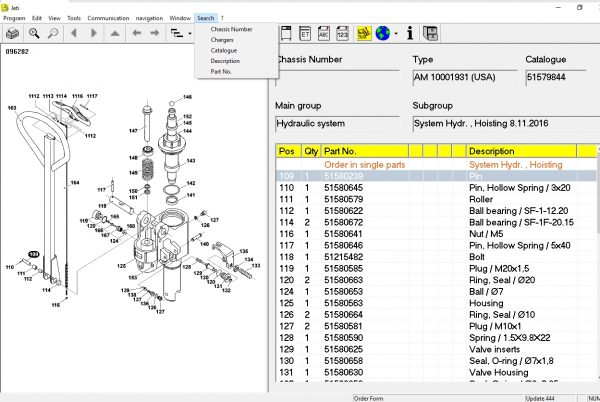Navigate back with the left arrow icon

[136, 33]
